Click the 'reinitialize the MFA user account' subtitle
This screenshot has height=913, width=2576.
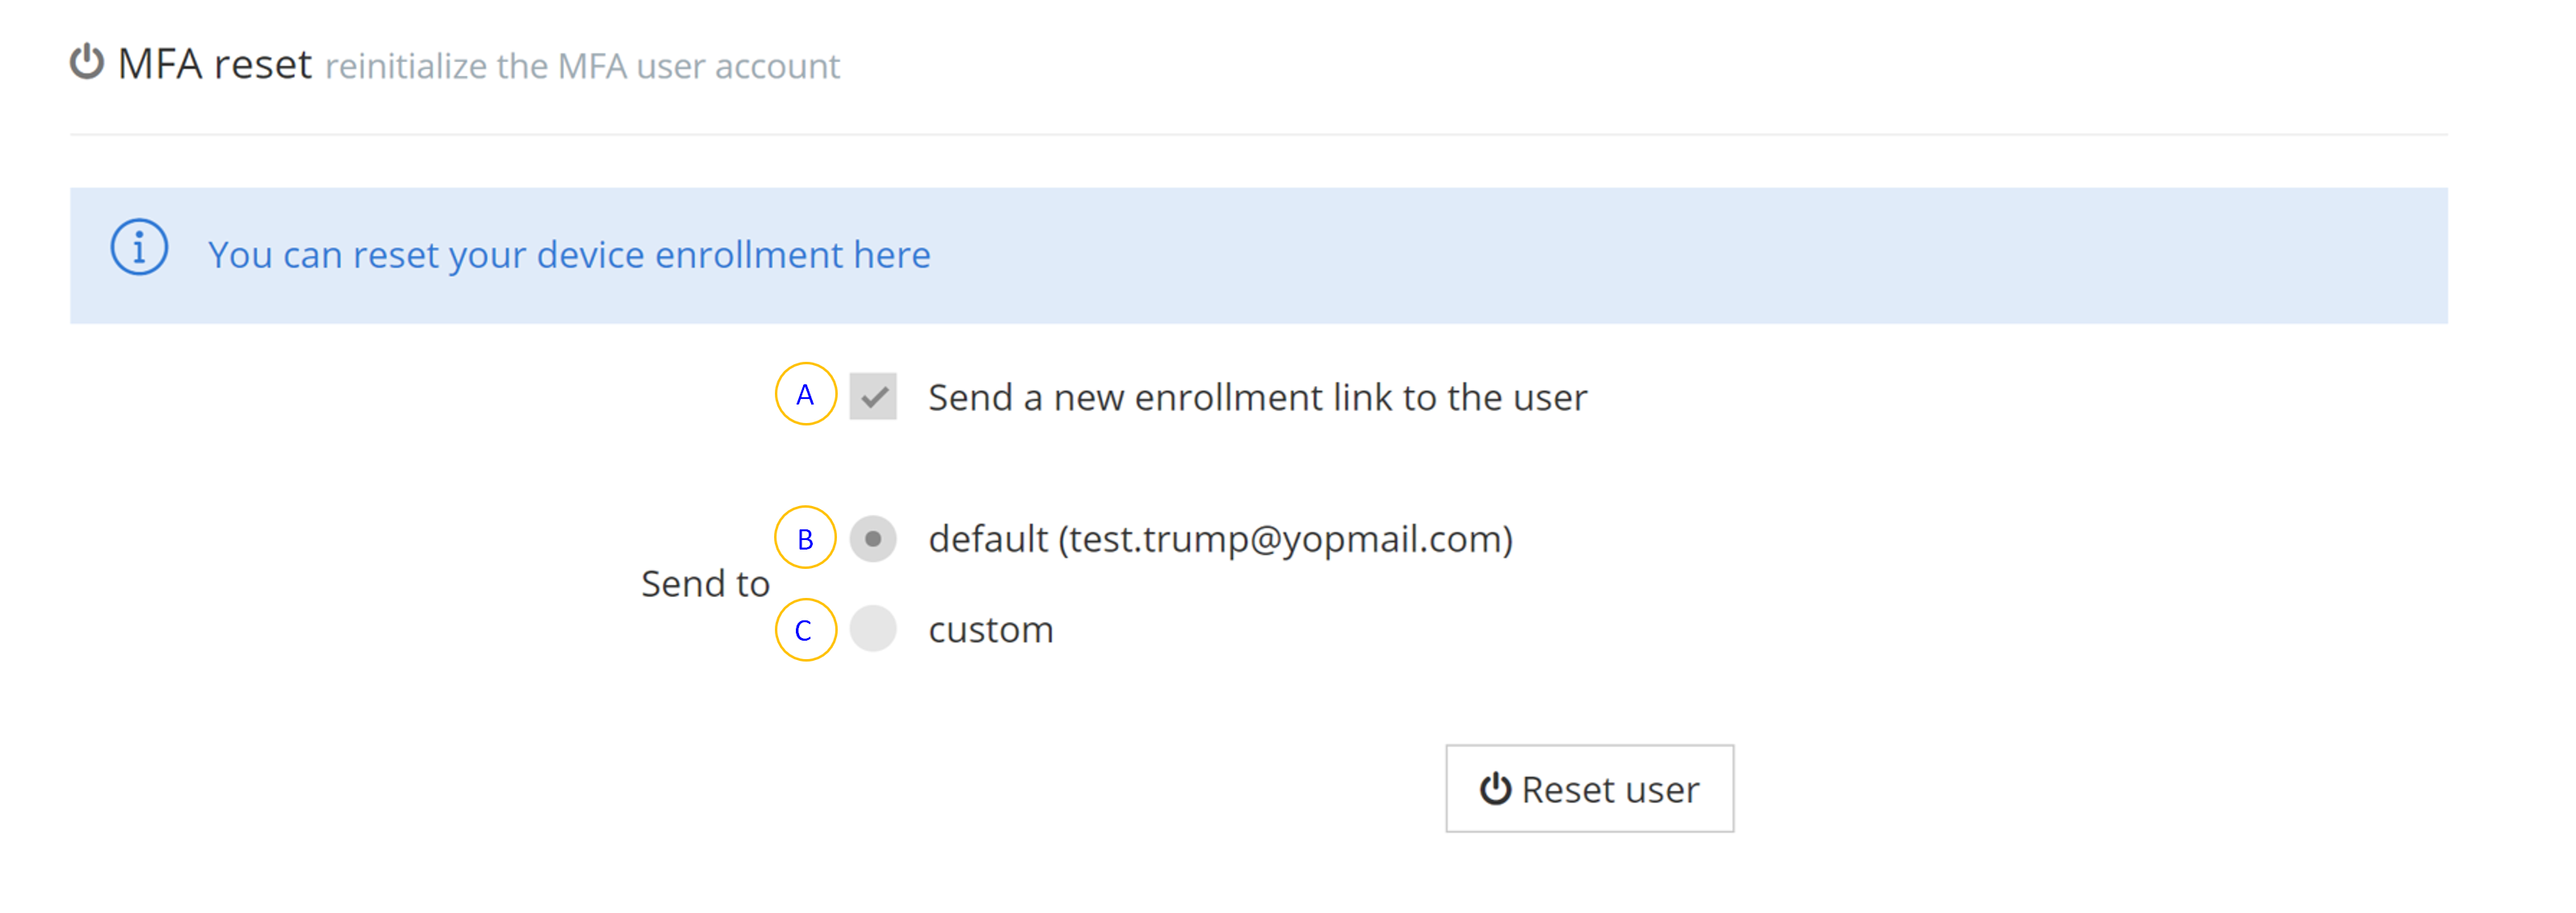click(x=582, y=67)
